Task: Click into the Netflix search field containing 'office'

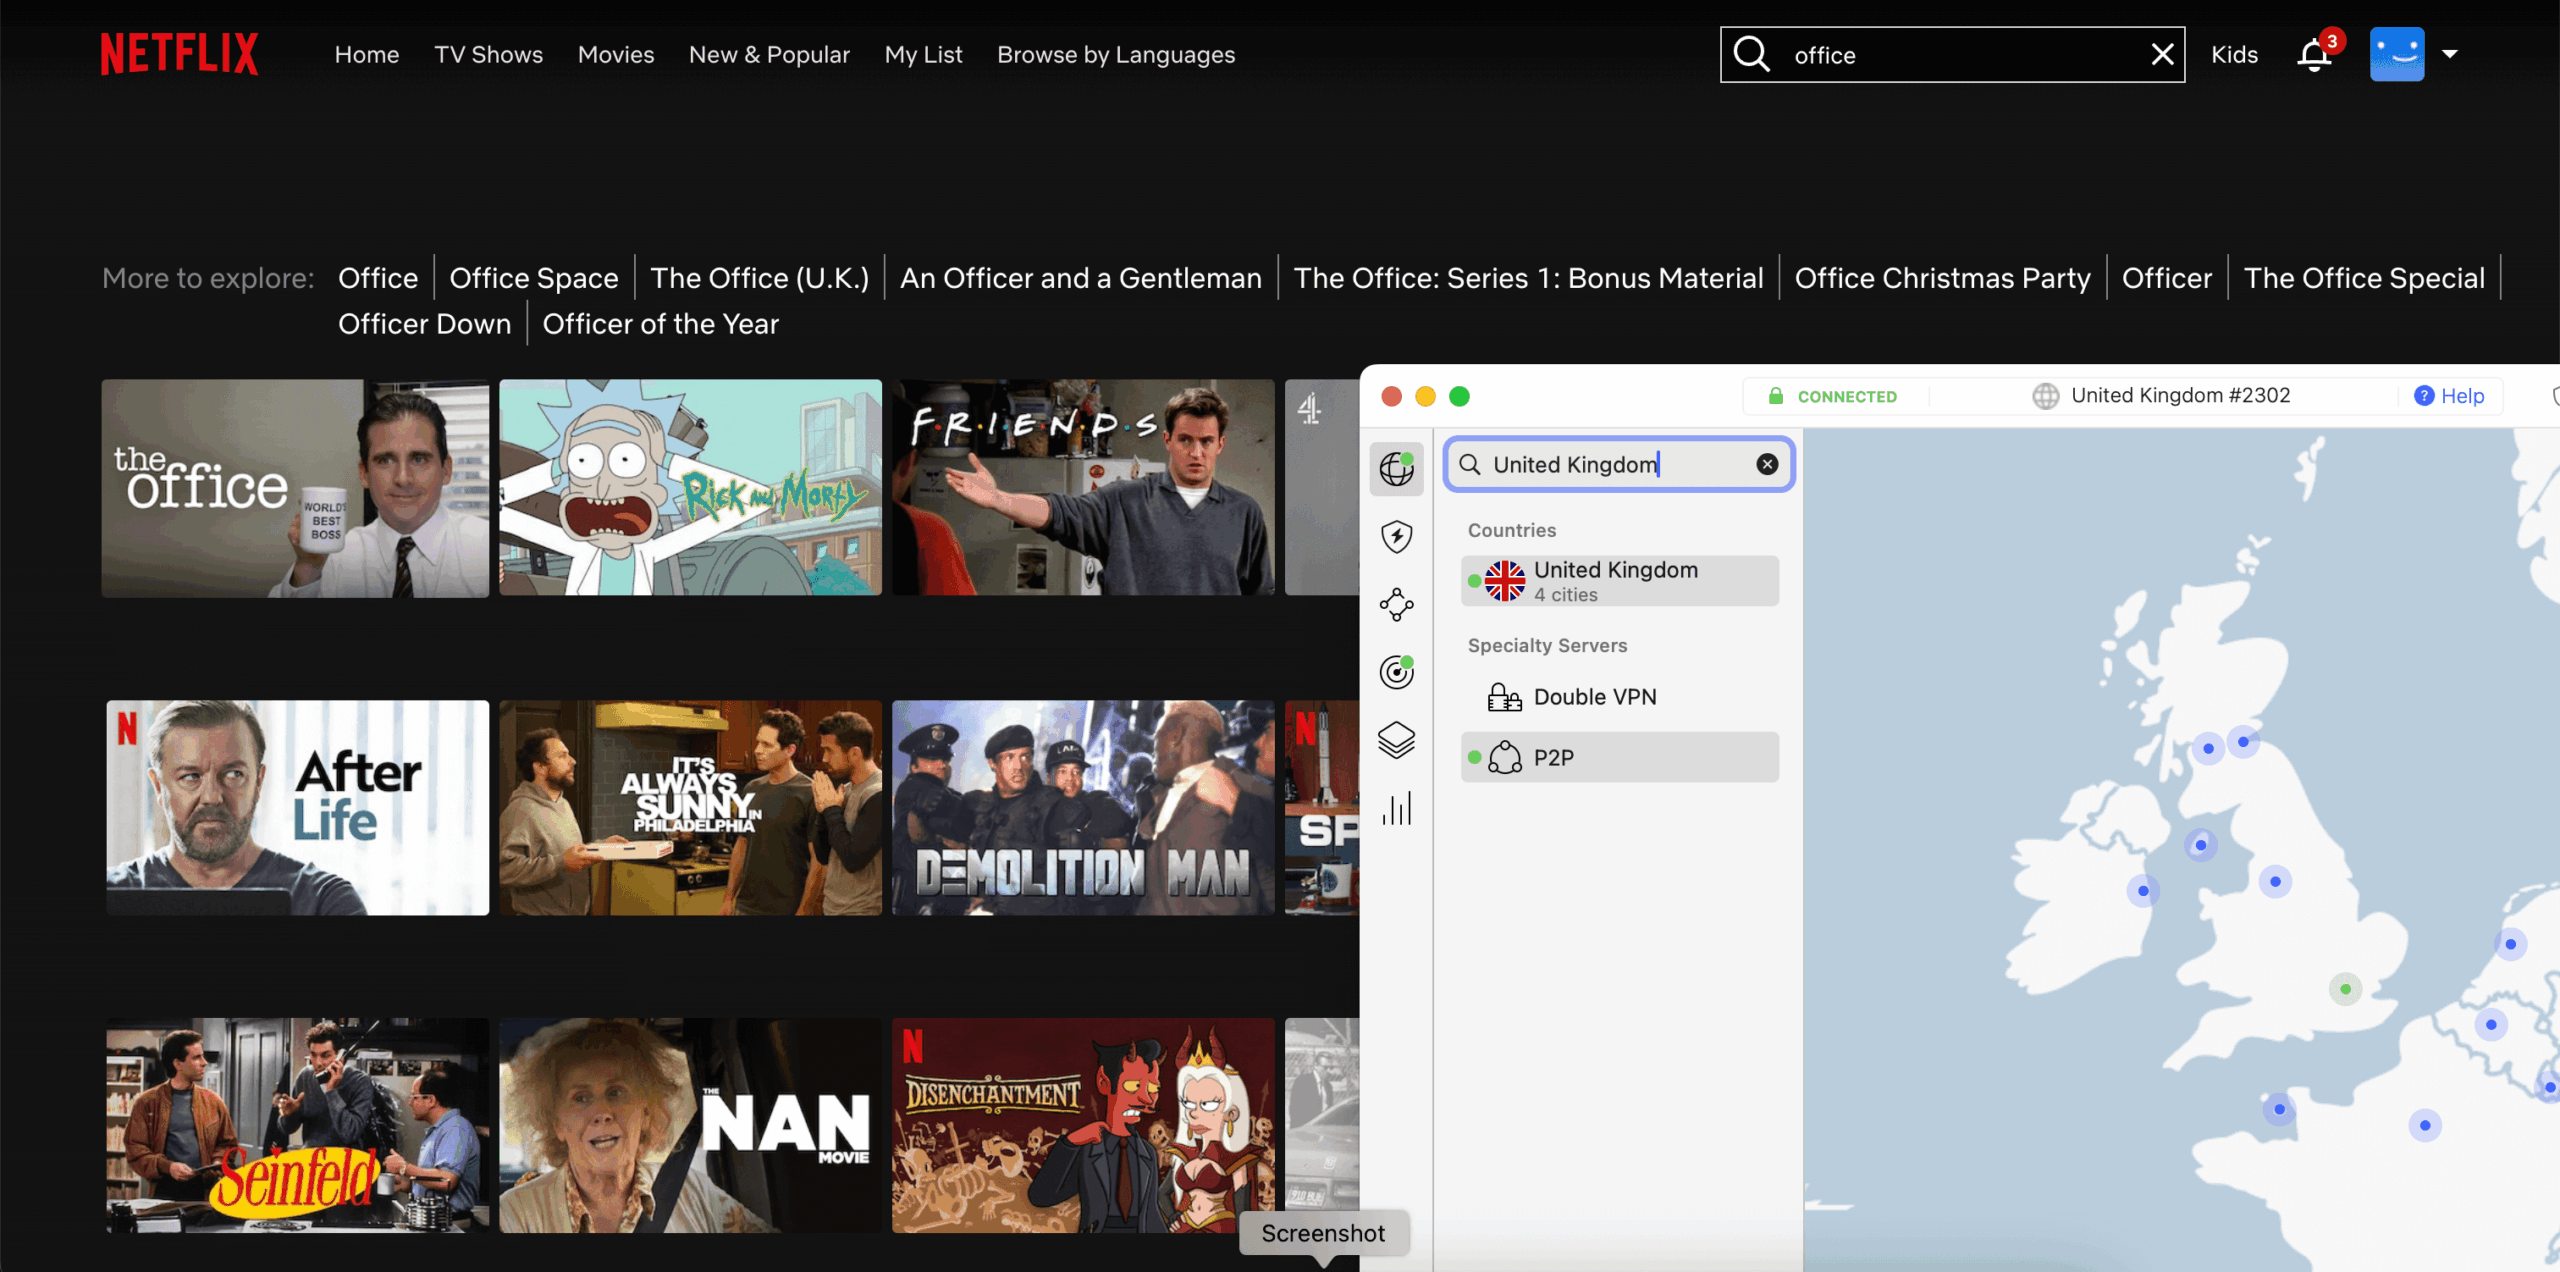Action: (x=1952, y=54)
